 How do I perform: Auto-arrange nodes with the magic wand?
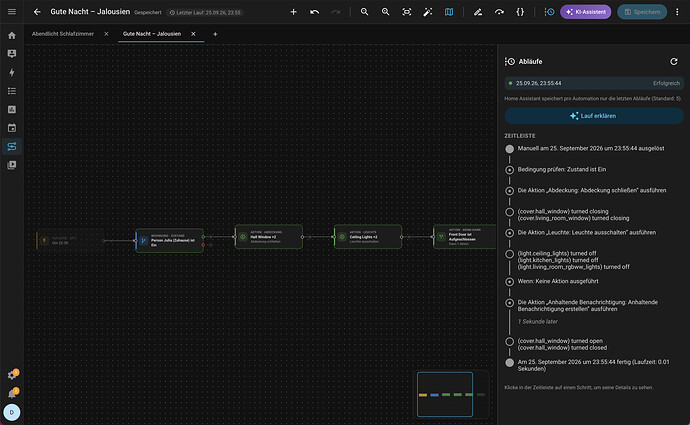[428, 12]
